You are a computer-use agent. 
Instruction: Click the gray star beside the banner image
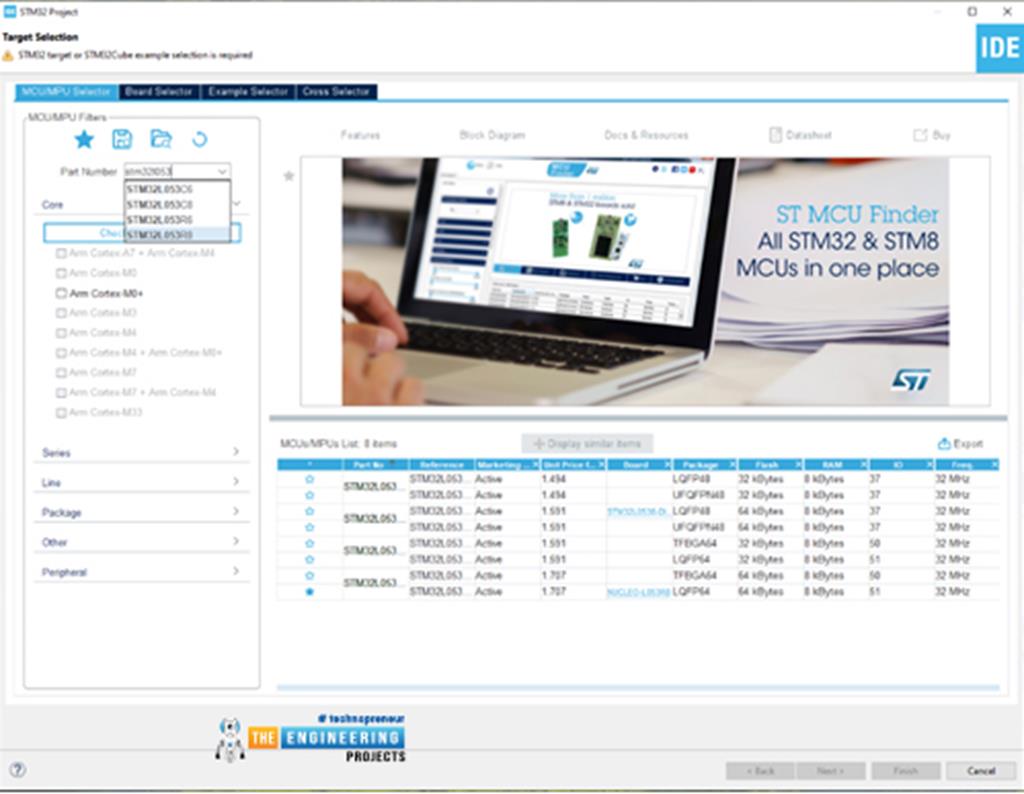click(x=289, y=176)
